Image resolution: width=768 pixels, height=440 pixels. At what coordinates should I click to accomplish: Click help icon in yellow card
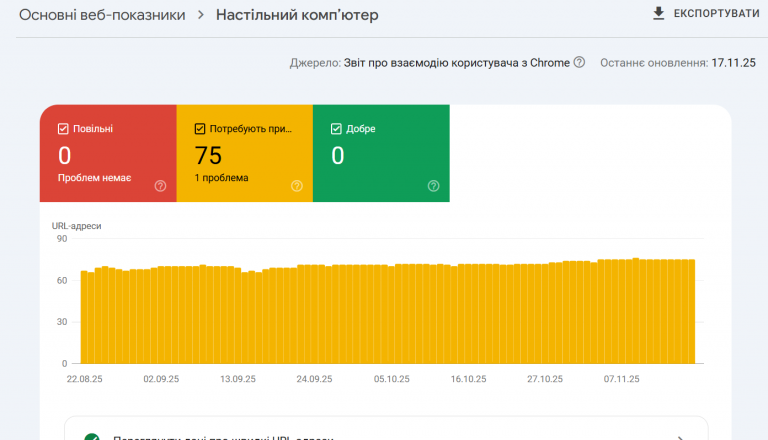[297, 185]
